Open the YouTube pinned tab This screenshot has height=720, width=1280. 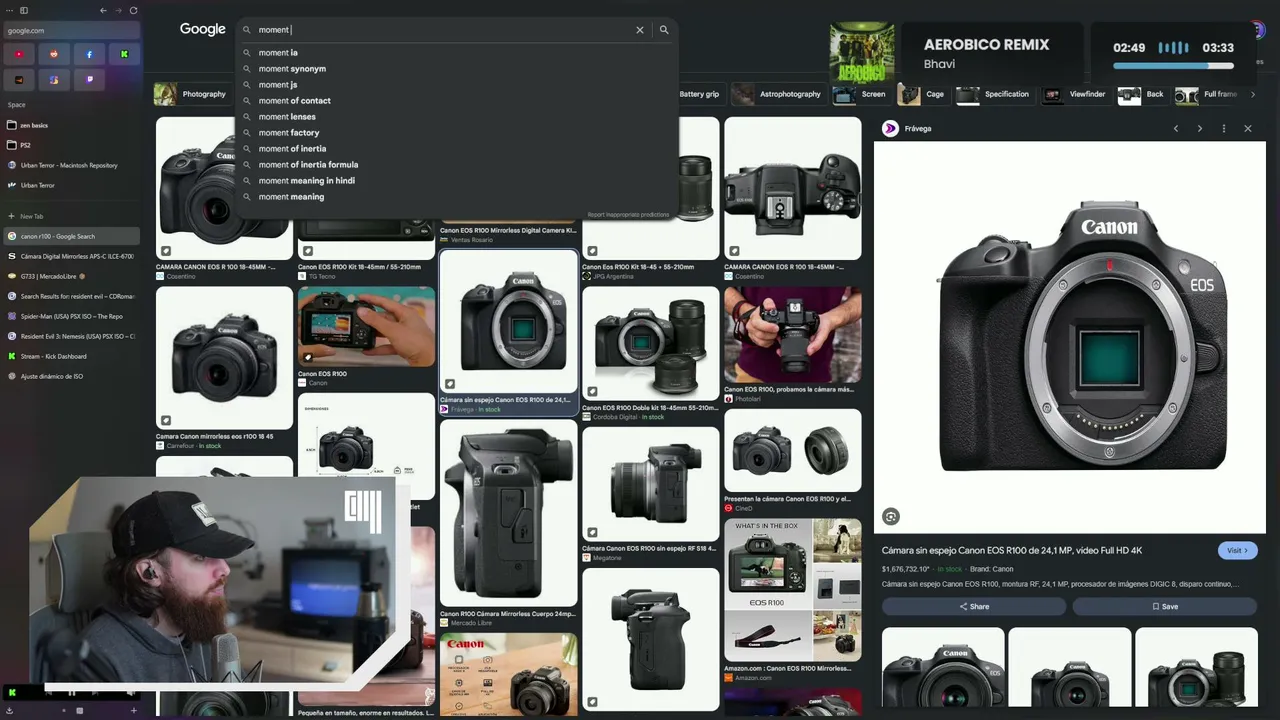[19, 54]
